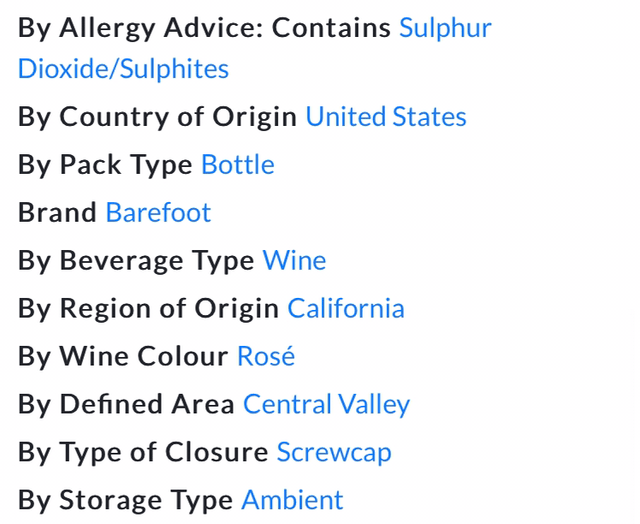Click the 'By Region of Origin' label
The width and height of the screenshot is (640, 524).
coord(148,309)
